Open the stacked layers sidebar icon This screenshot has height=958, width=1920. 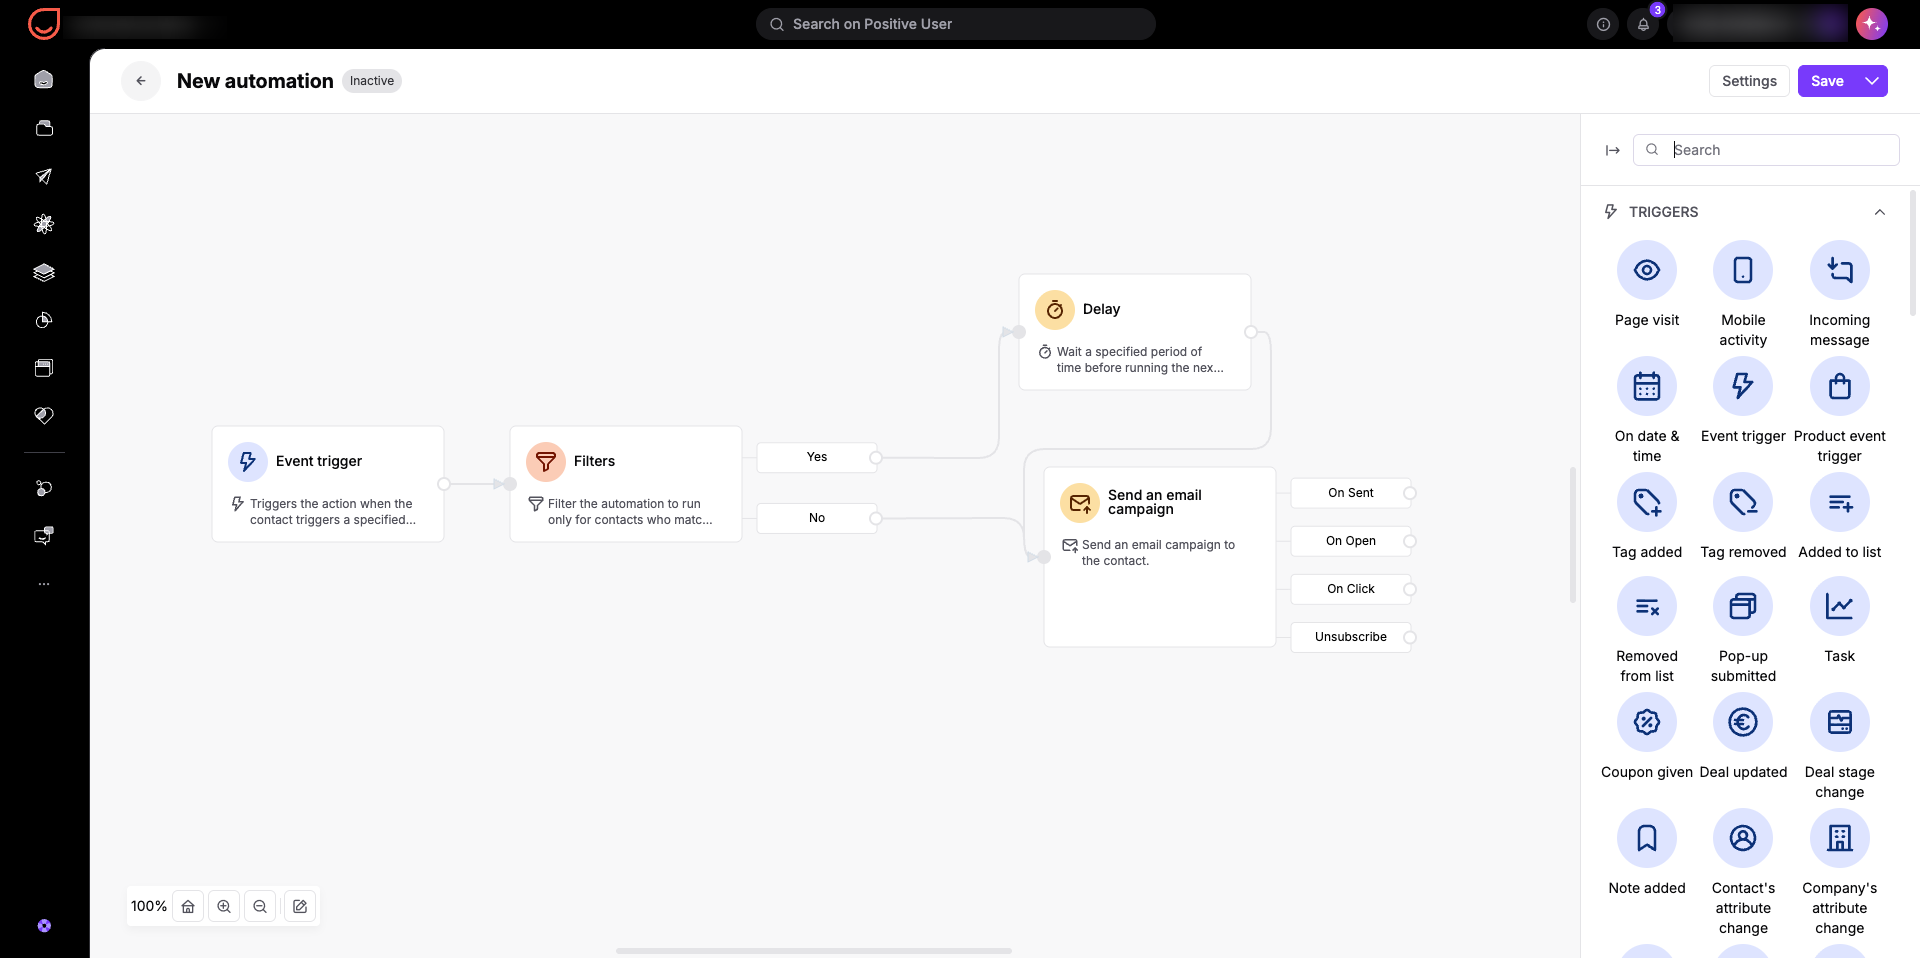44,272
